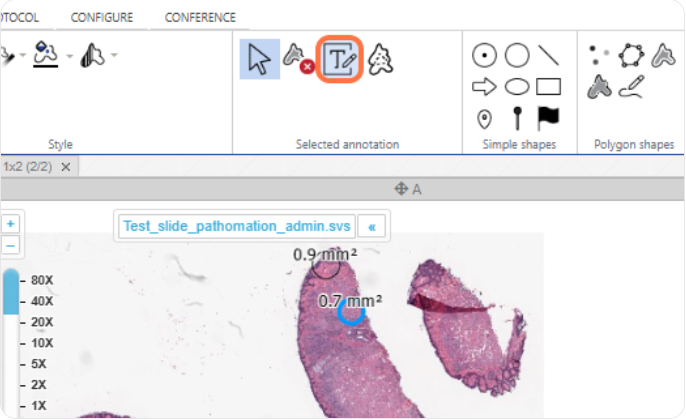The image size is (686, 420).
Task: Choose the freehand pencil drawing tool
Action: (631, 87)
